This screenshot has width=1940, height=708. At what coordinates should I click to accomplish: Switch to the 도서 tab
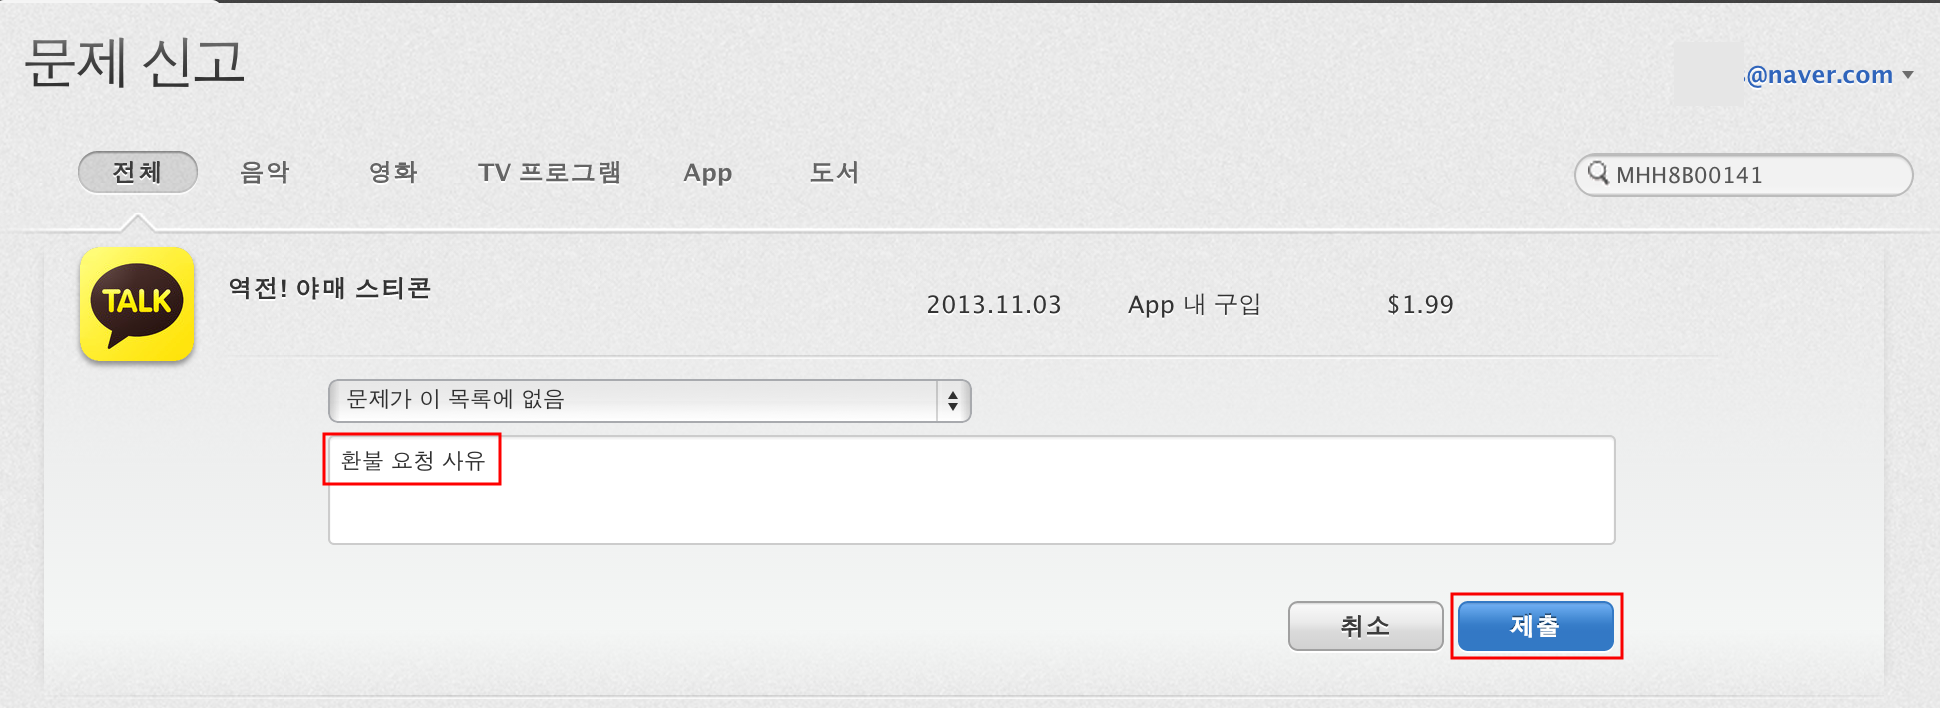834,172
